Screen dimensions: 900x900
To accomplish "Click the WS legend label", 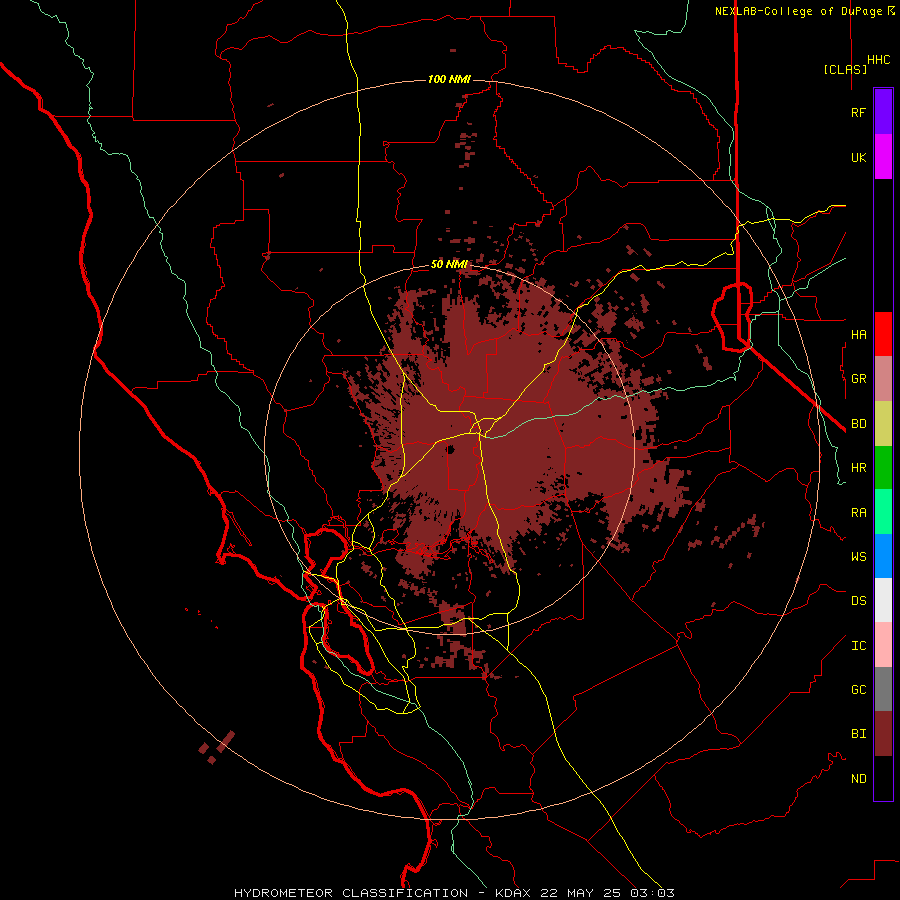I will point(858,557).
